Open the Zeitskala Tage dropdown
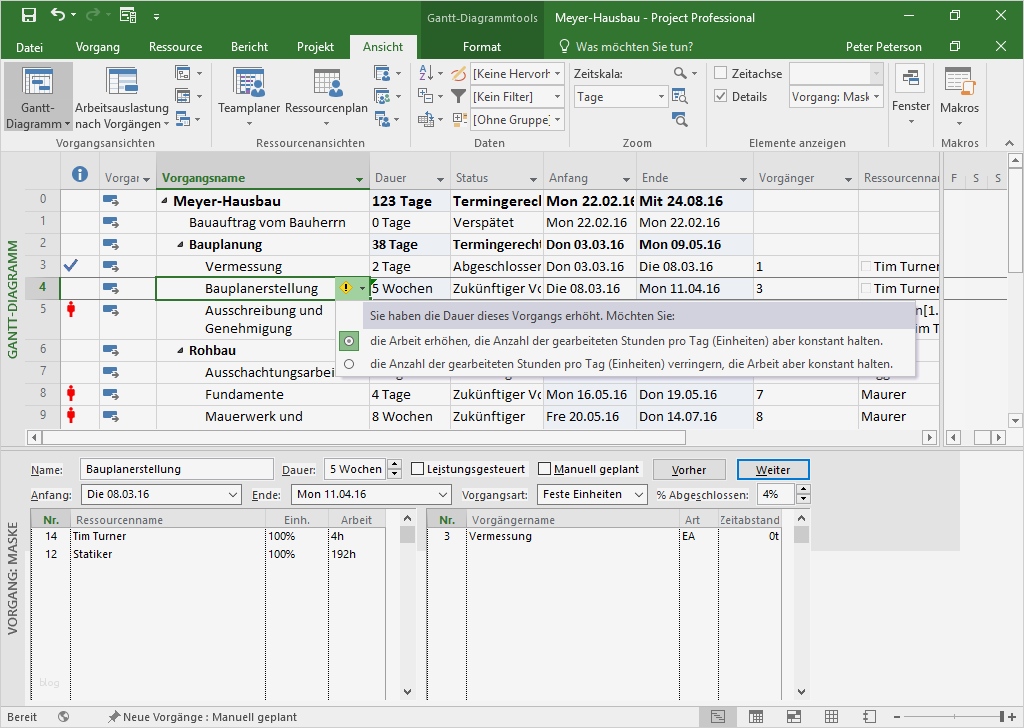This screenshot has width=1024, height=728. (661, 97)
